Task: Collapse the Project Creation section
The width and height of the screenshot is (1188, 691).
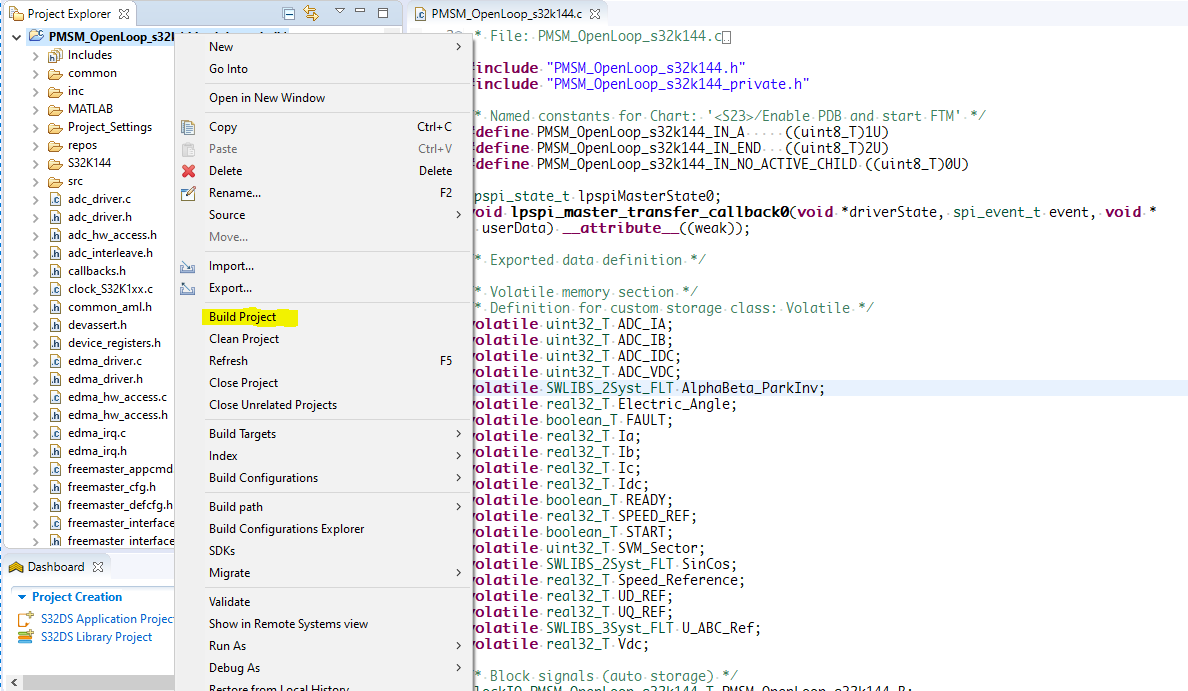Action: [21, 596]
